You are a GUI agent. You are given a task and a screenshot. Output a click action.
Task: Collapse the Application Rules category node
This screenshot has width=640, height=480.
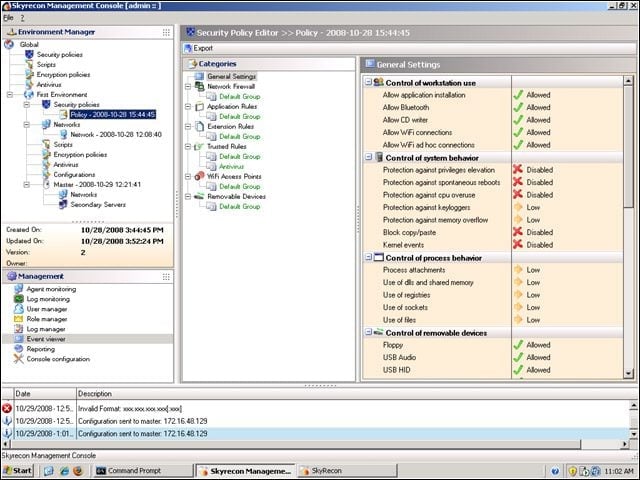tap(188, 107)
